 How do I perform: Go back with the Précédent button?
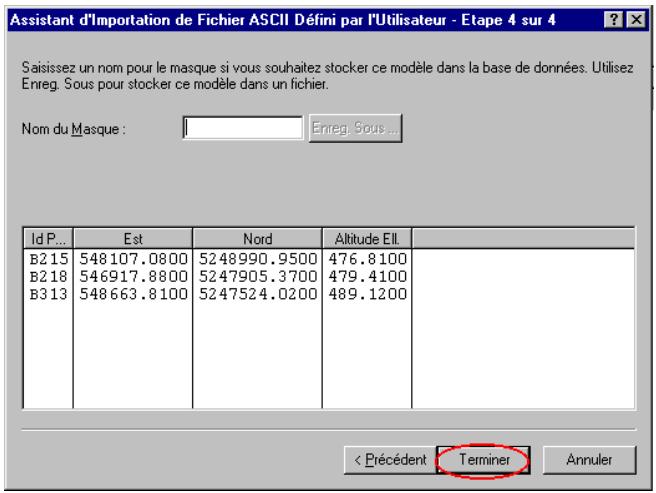click(390, 460)
